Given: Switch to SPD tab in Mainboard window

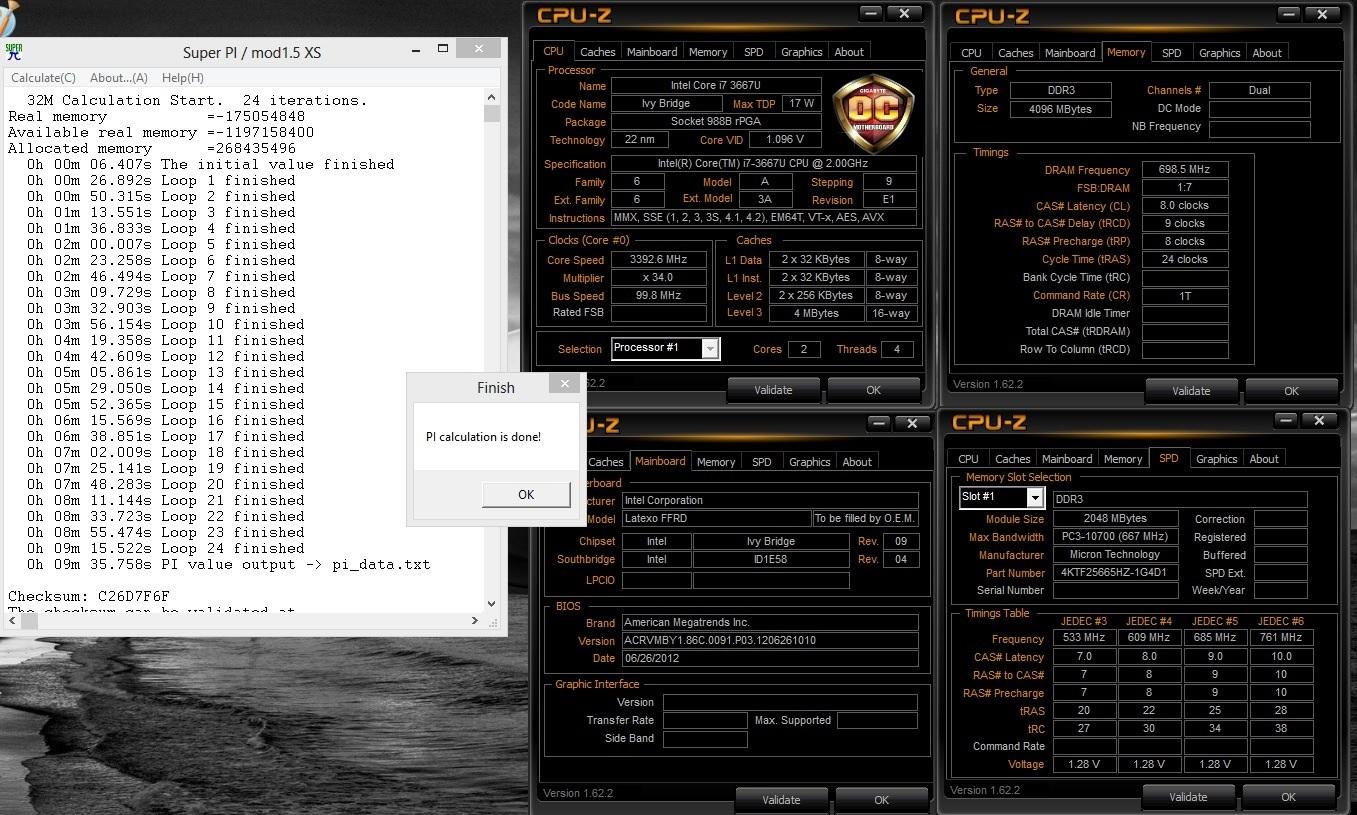Looking at the screenshot, I should pyautogui.click(x=761, y=462).
